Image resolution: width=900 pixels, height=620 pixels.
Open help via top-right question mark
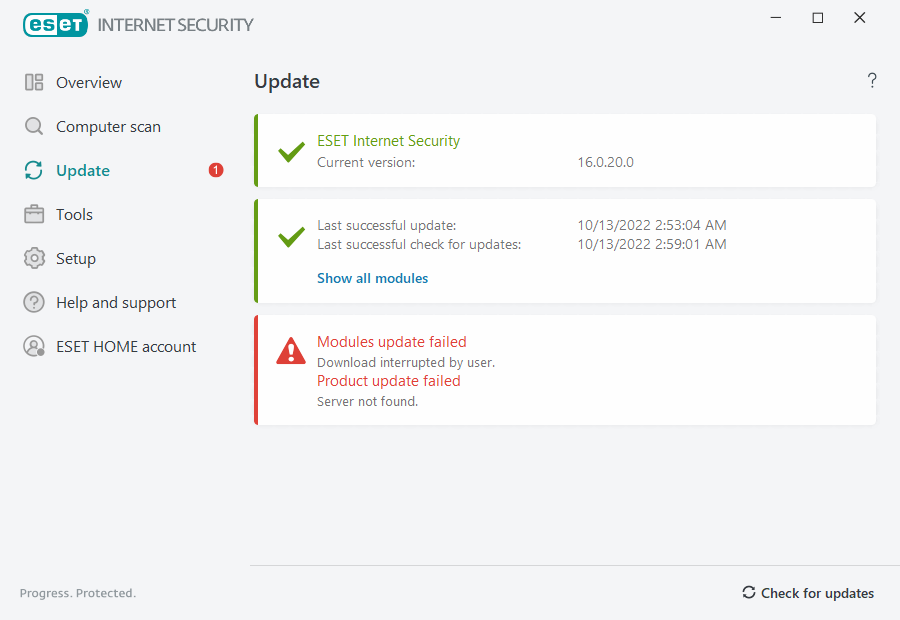point(872,81)
